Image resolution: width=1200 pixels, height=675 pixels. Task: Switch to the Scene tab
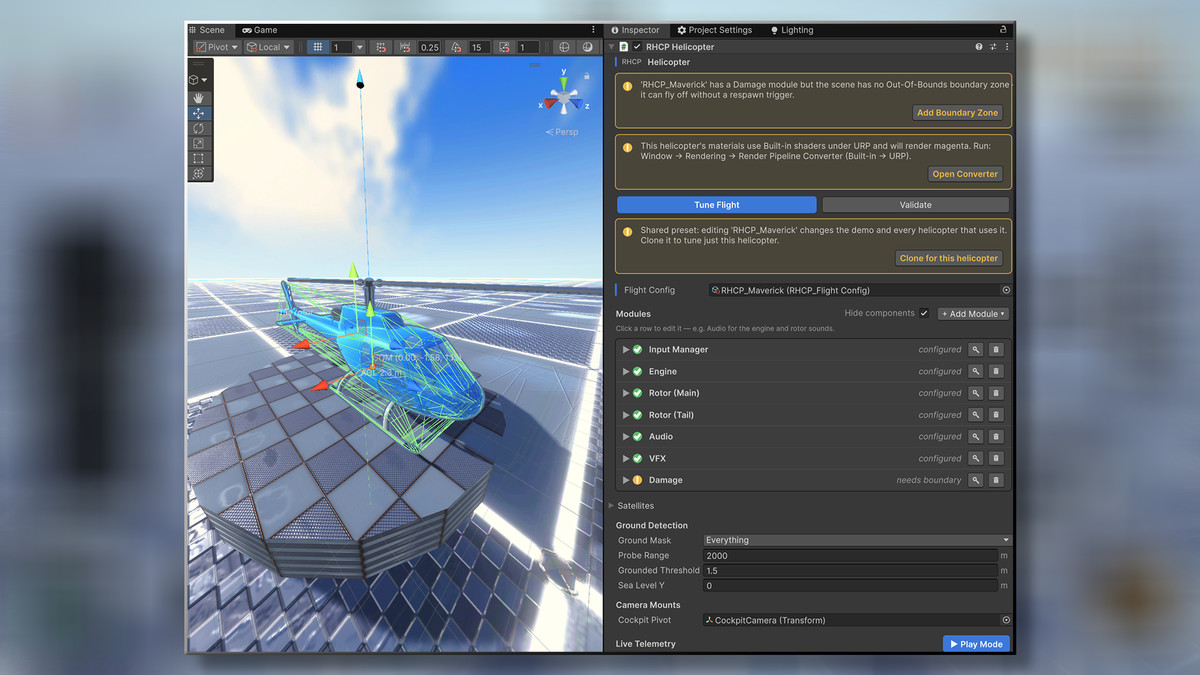point(208,30)
